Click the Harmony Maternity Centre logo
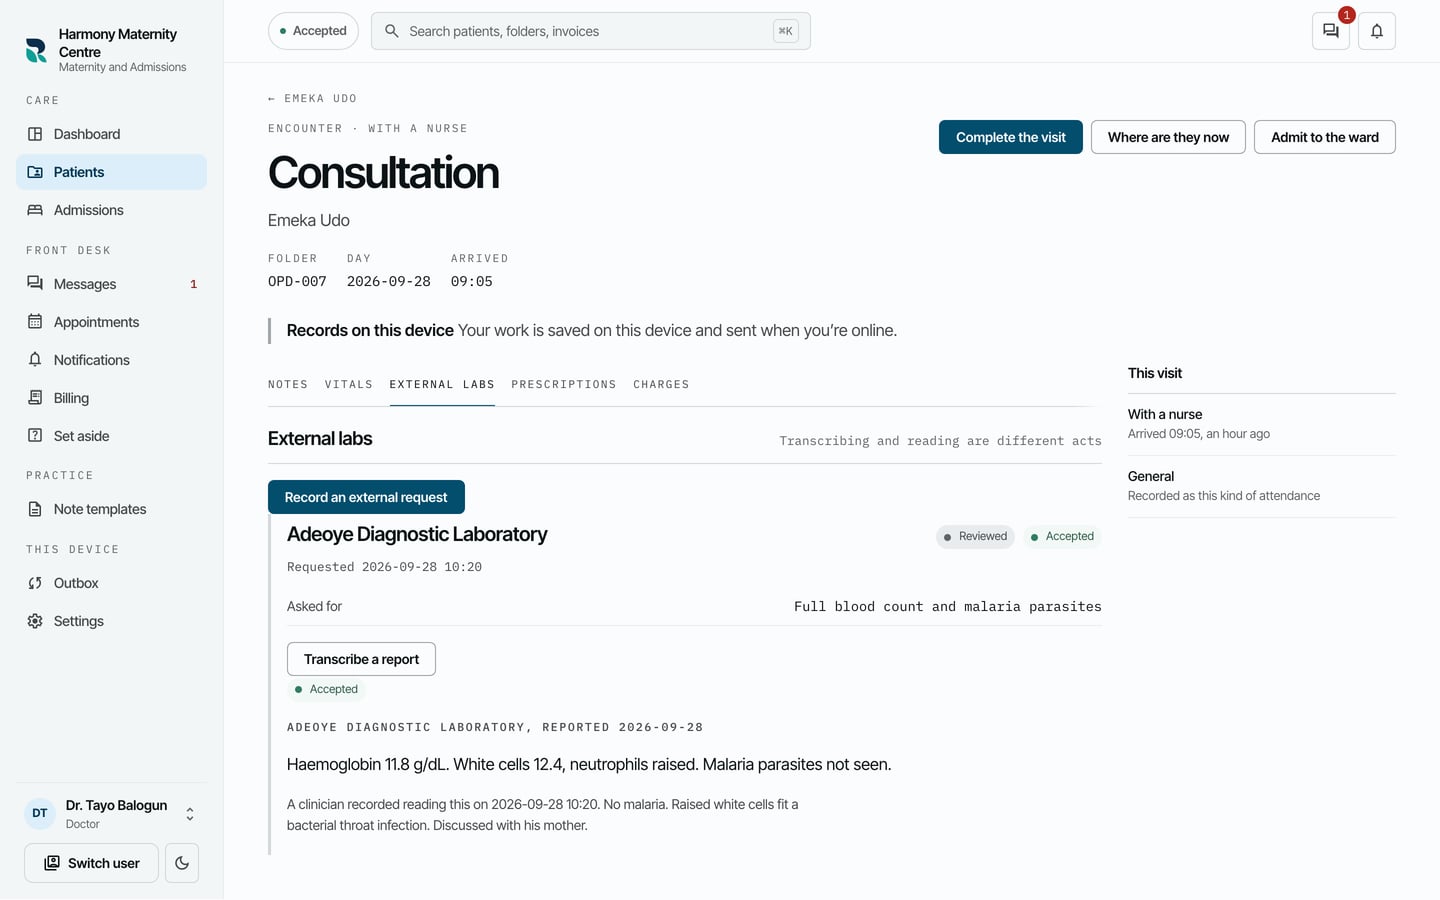Screen dimensions: 1440x900 36,50
